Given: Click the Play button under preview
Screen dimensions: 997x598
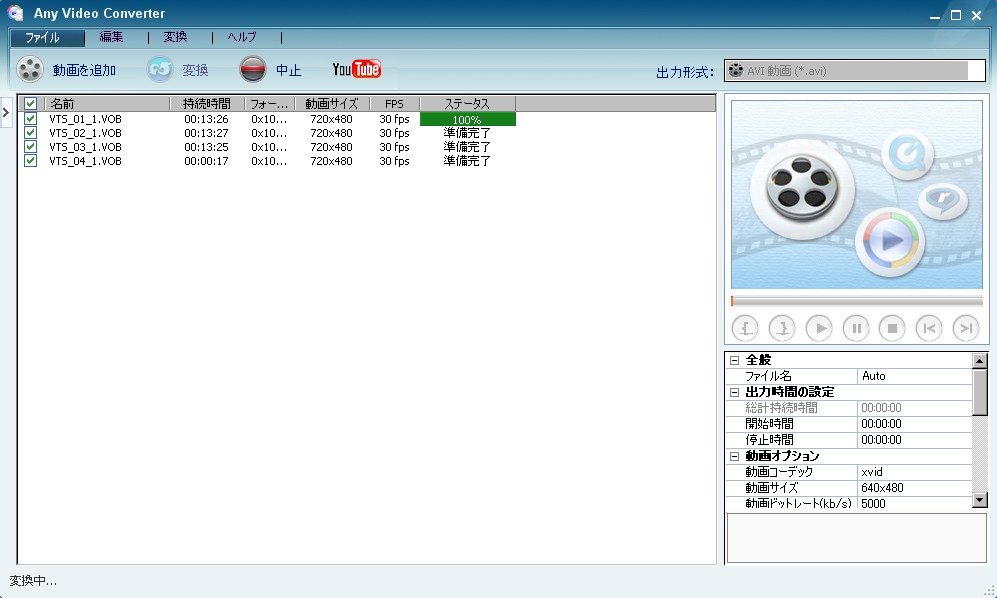Looking at the screenshot, I should coord(819,328).
